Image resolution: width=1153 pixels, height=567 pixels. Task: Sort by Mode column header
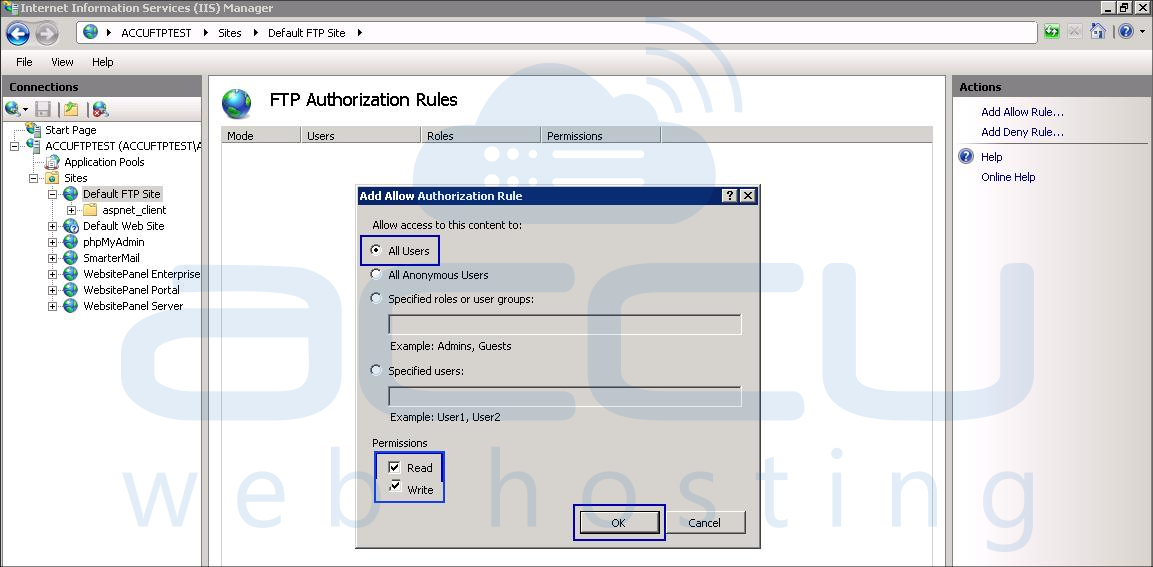[x=261, y=135]
